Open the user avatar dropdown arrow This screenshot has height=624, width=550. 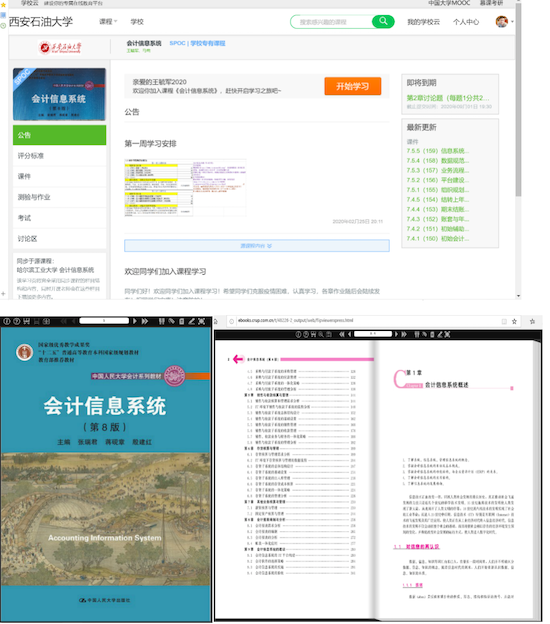tap(512, 22)
